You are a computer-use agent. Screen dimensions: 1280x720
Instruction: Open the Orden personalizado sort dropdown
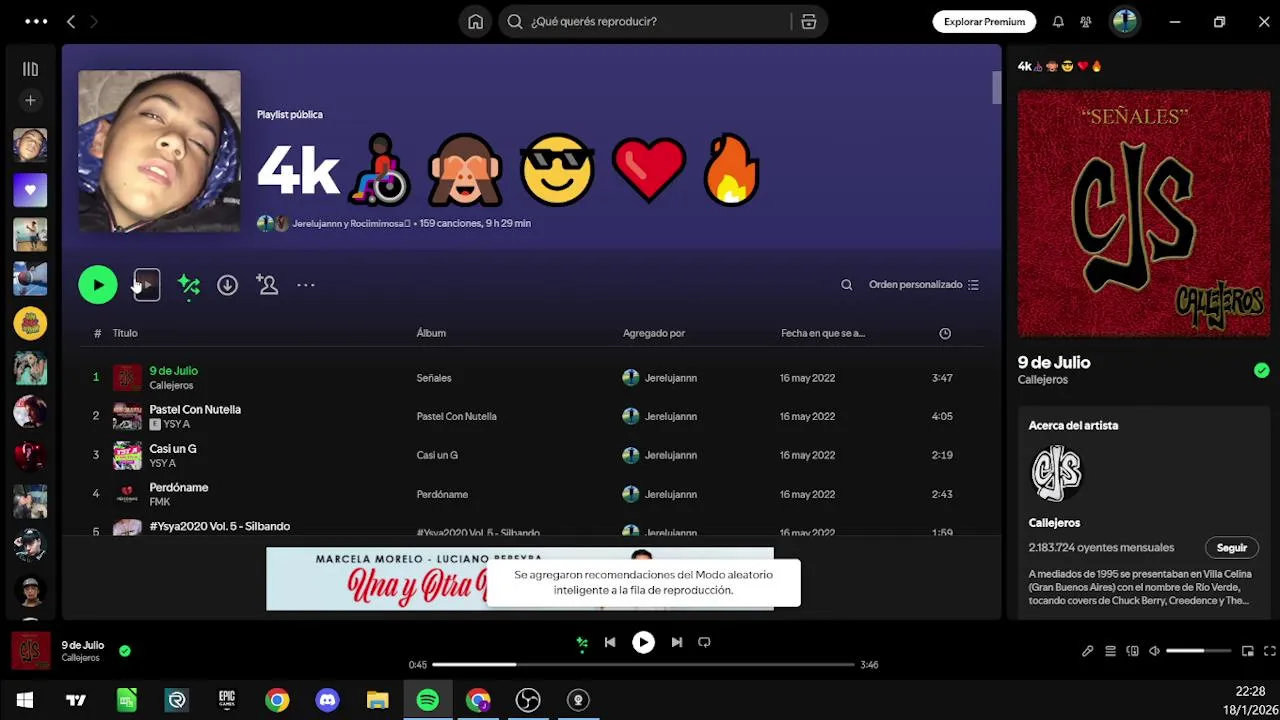924,285
